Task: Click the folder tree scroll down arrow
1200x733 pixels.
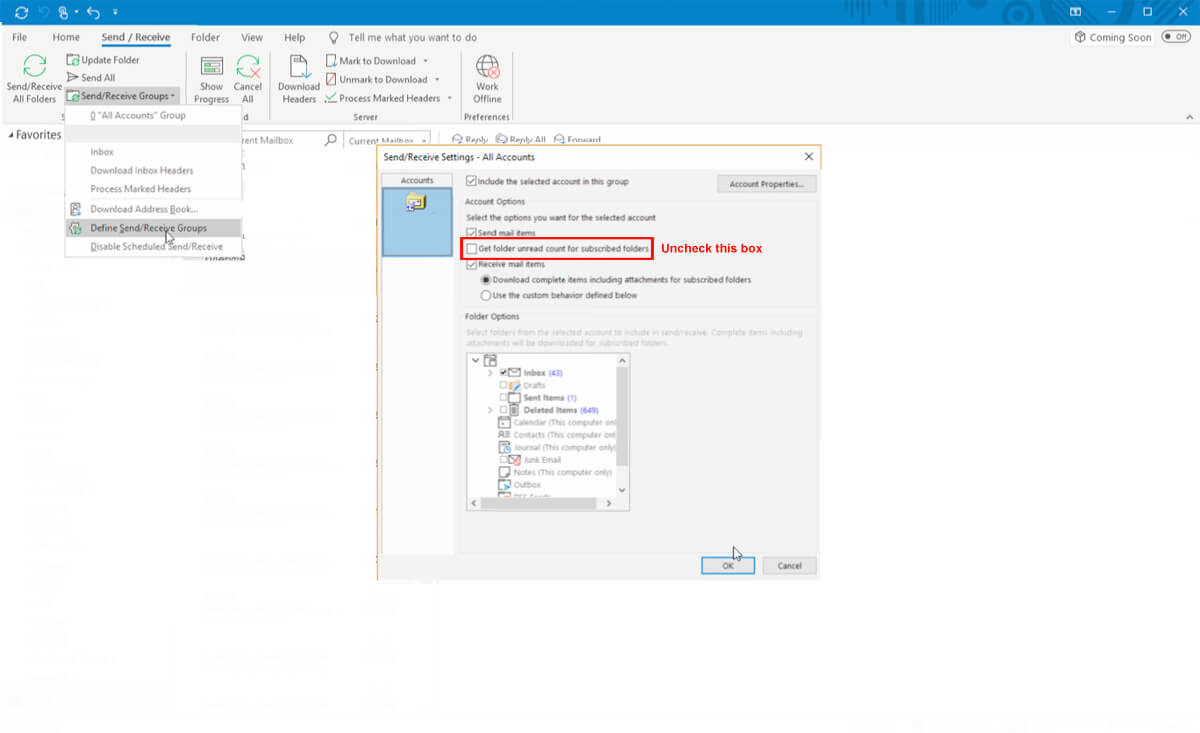Action: tap(622, 490)
